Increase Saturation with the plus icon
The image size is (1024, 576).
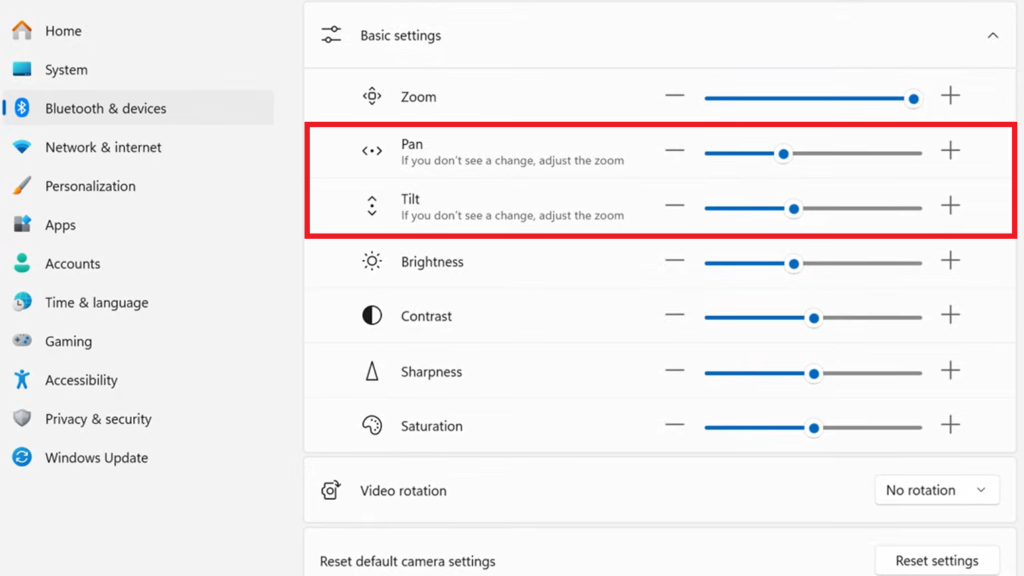point(950,425)
